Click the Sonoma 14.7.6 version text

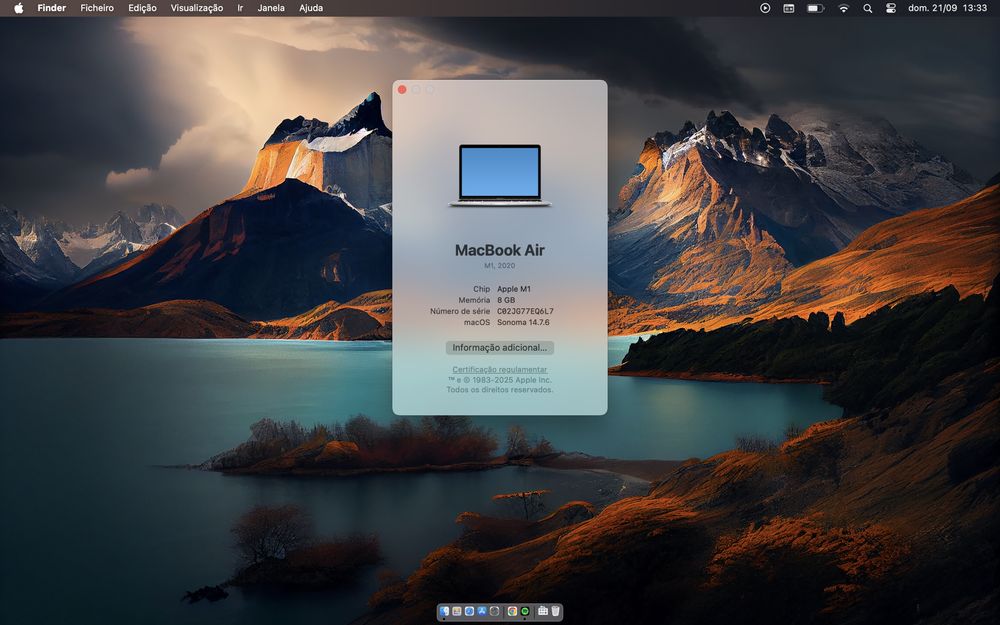tap(523, 322)
